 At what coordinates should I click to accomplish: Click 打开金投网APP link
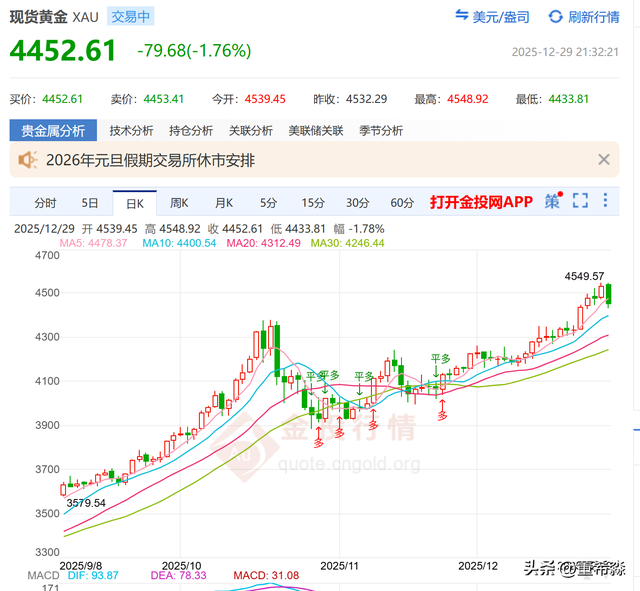click(x=481, y=203)
